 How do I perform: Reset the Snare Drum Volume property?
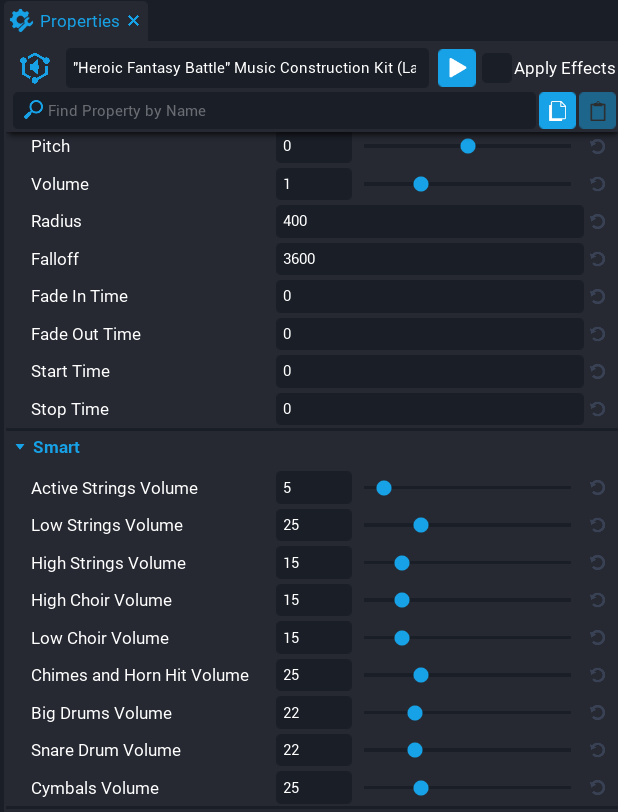point(597,750)
